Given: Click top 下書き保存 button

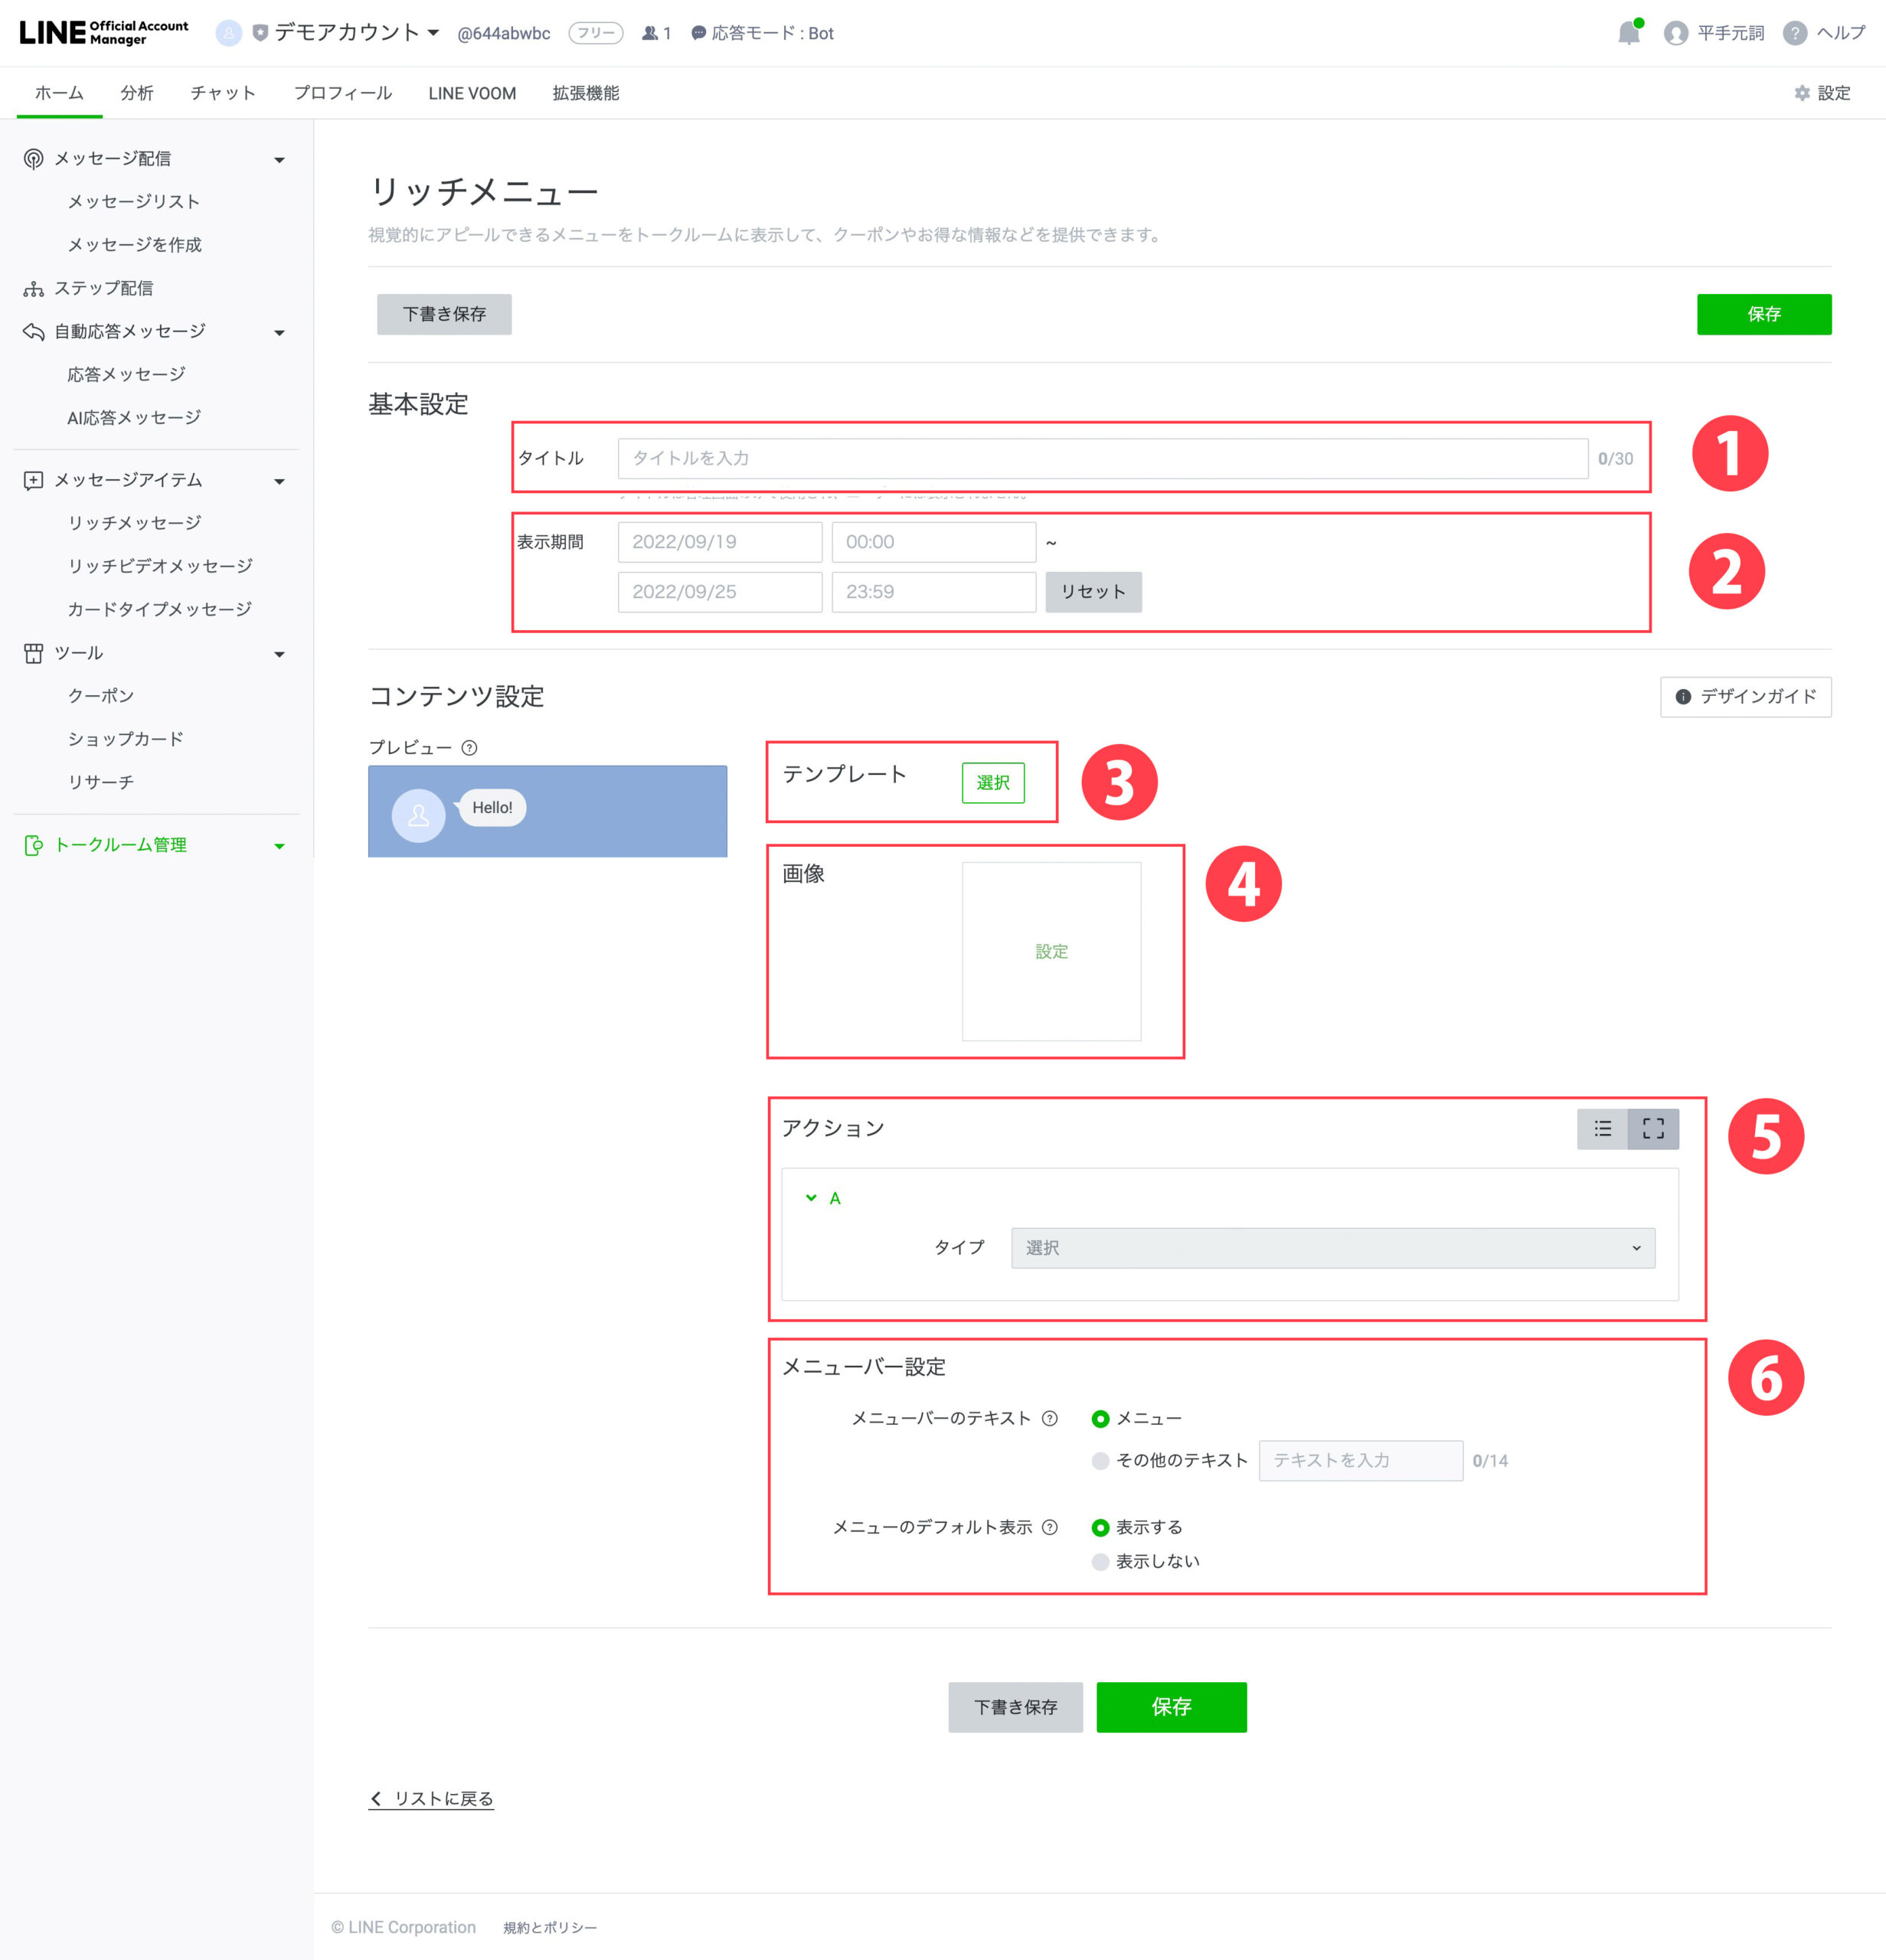Looking at the screenshot, I should 444,314.
